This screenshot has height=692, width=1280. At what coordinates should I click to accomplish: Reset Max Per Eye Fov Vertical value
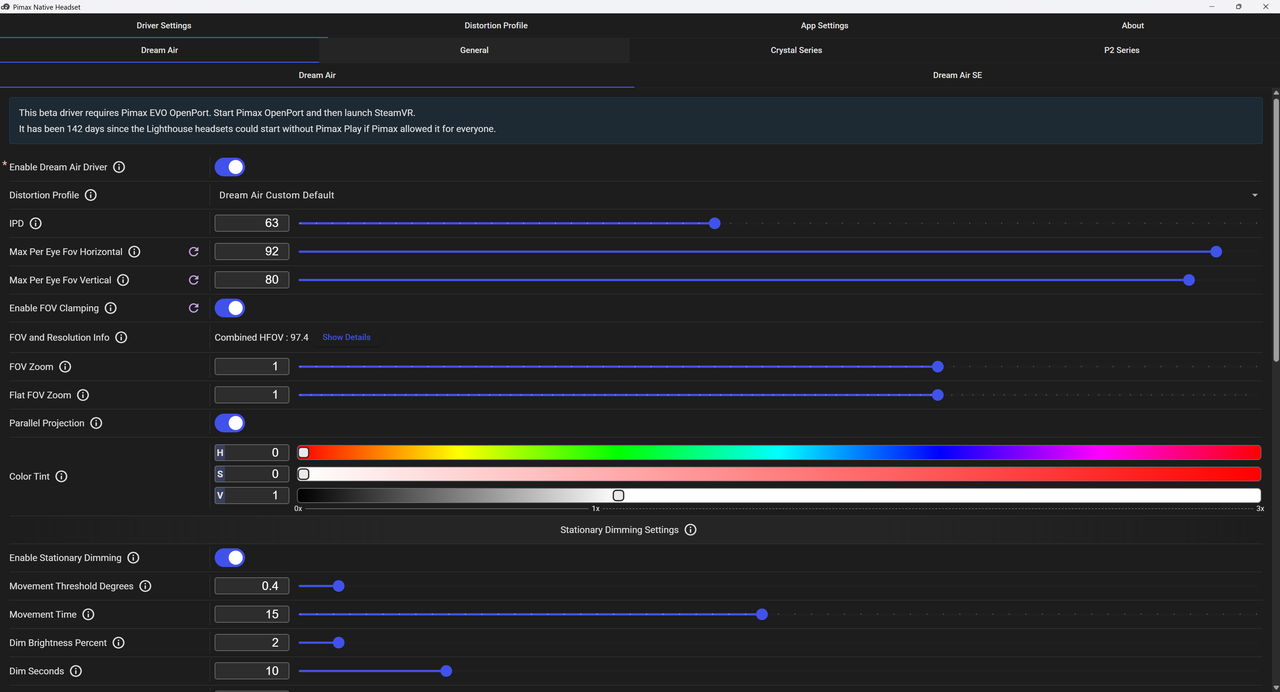[194, 280]
